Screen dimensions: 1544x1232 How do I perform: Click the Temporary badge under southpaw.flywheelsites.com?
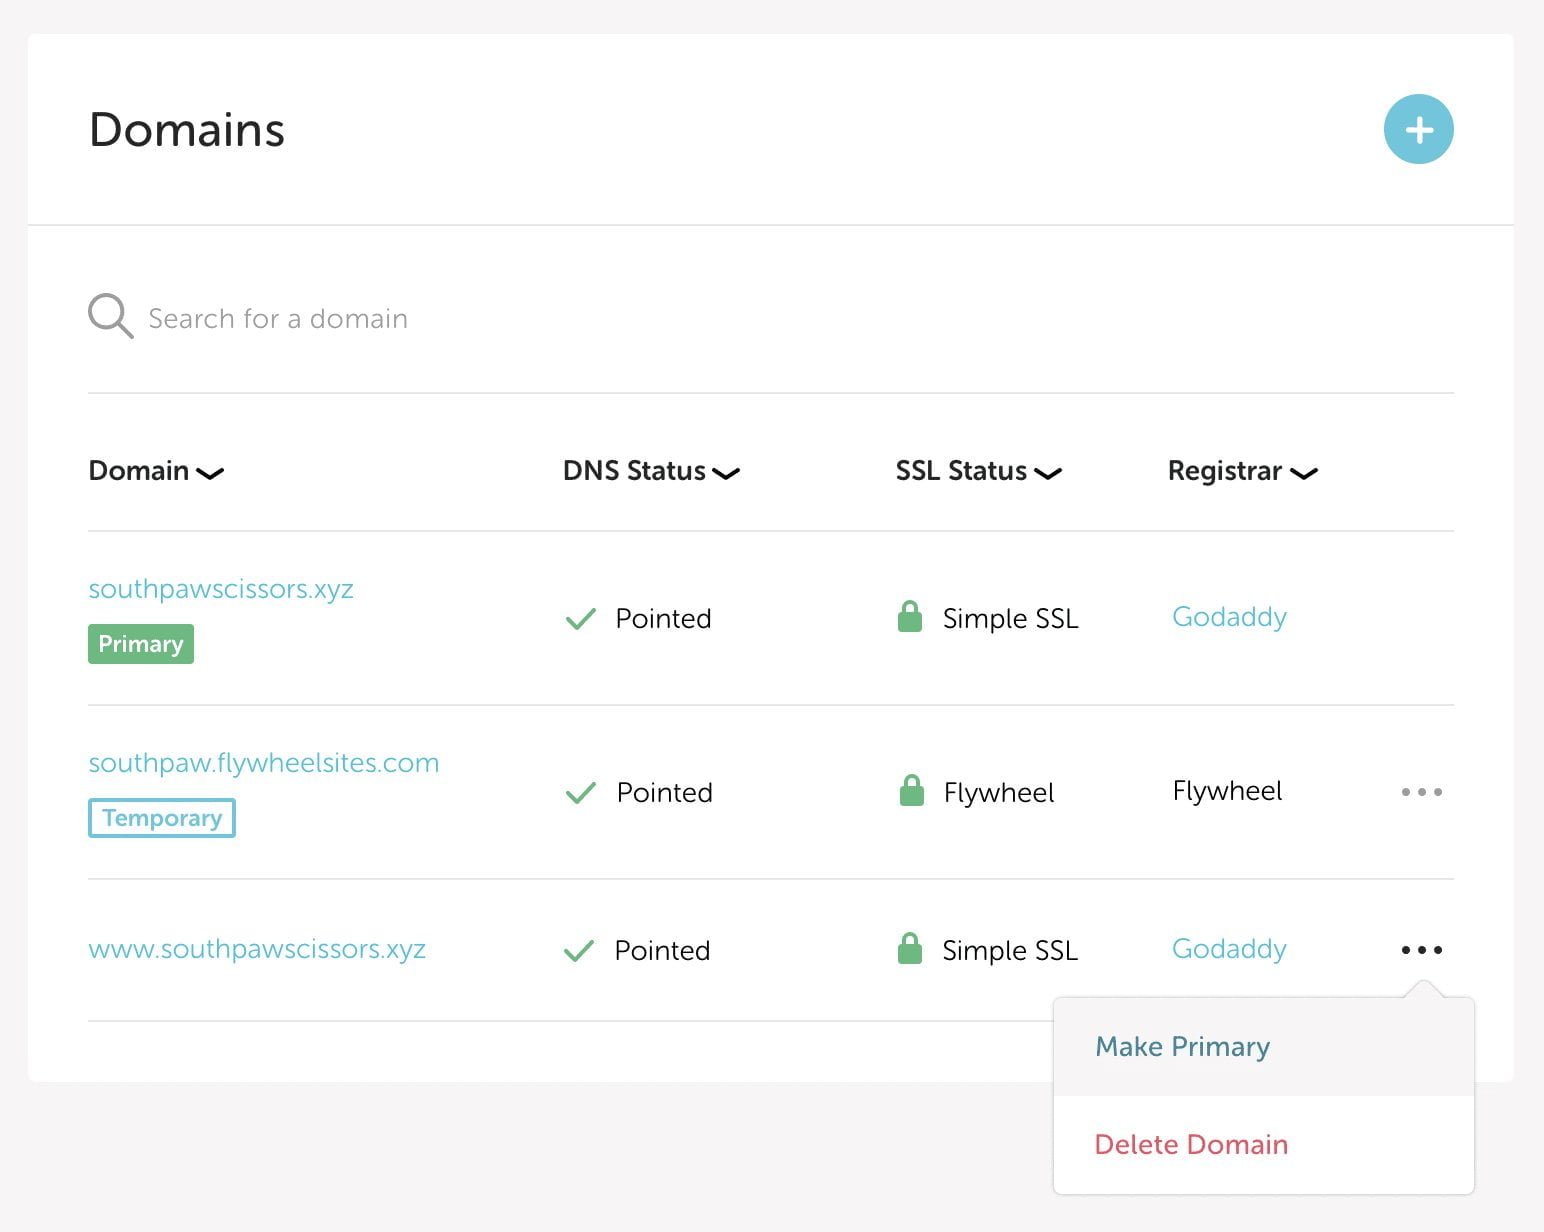161,817
